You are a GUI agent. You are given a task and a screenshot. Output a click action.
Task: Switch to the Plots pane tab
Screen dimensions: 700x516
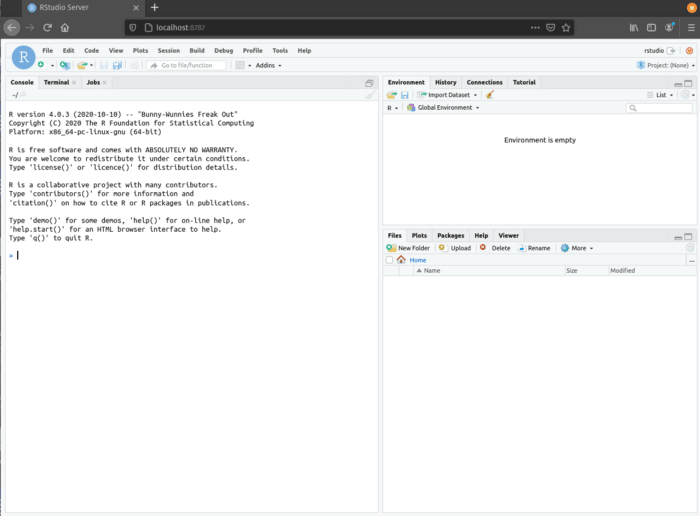[419, 235]
